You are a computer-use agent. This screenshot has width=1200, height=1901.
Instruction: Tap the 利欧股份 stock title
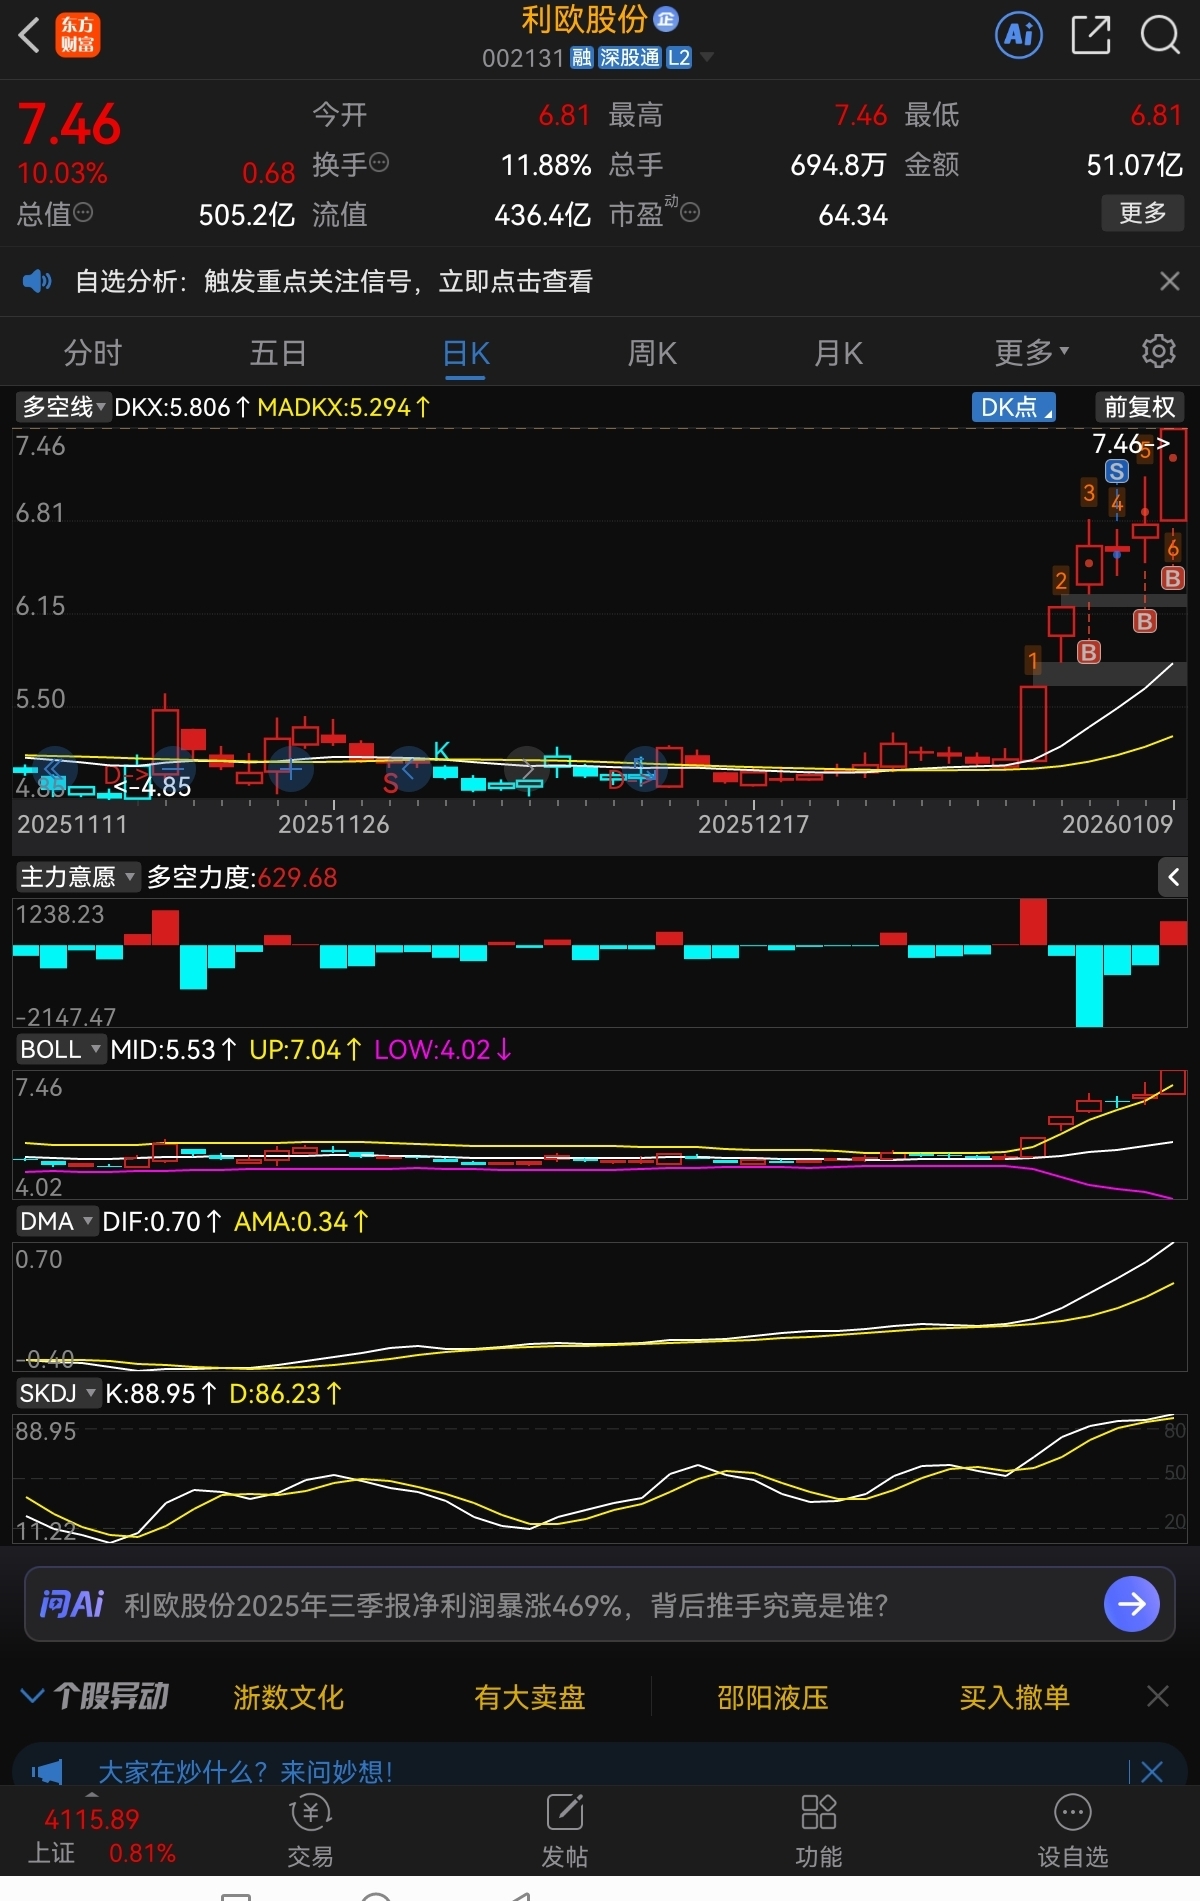click(585, 19)
